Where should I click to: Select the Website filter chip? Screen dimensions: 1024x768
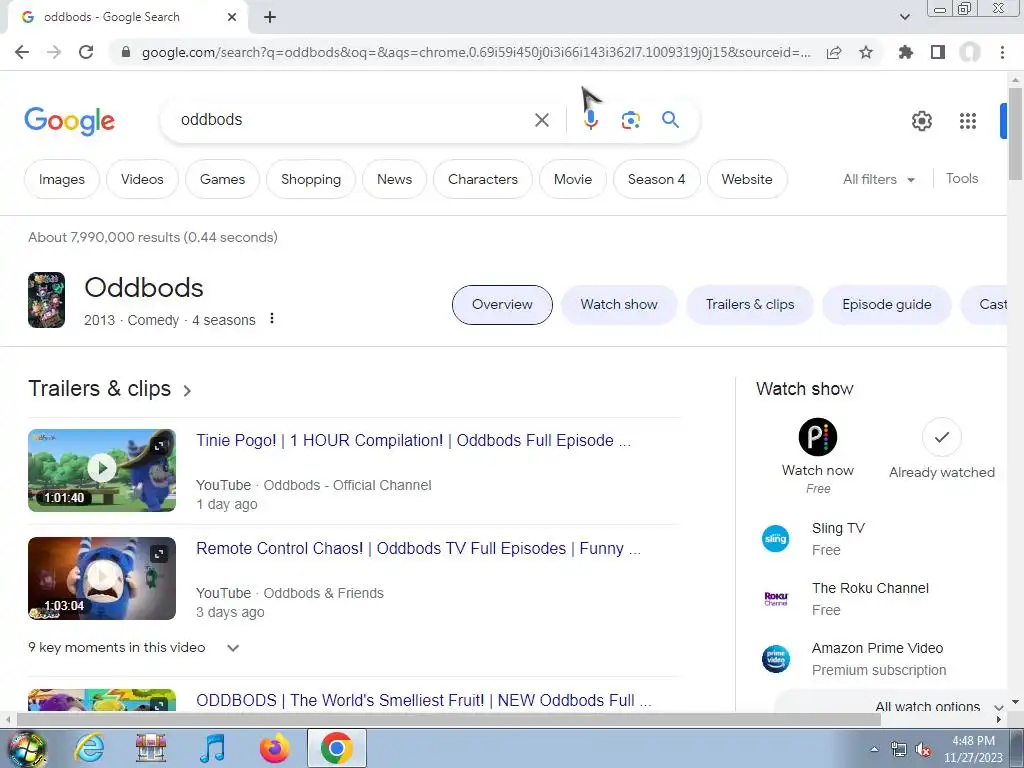tap(747, 179)
